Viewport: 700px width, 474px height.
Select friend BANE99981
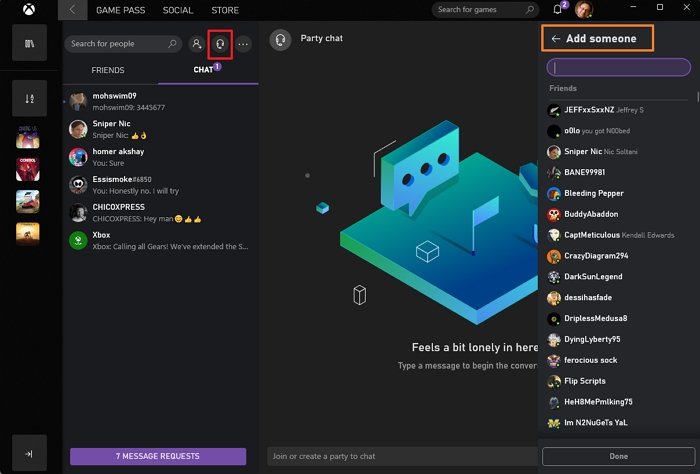coord(618,172)
